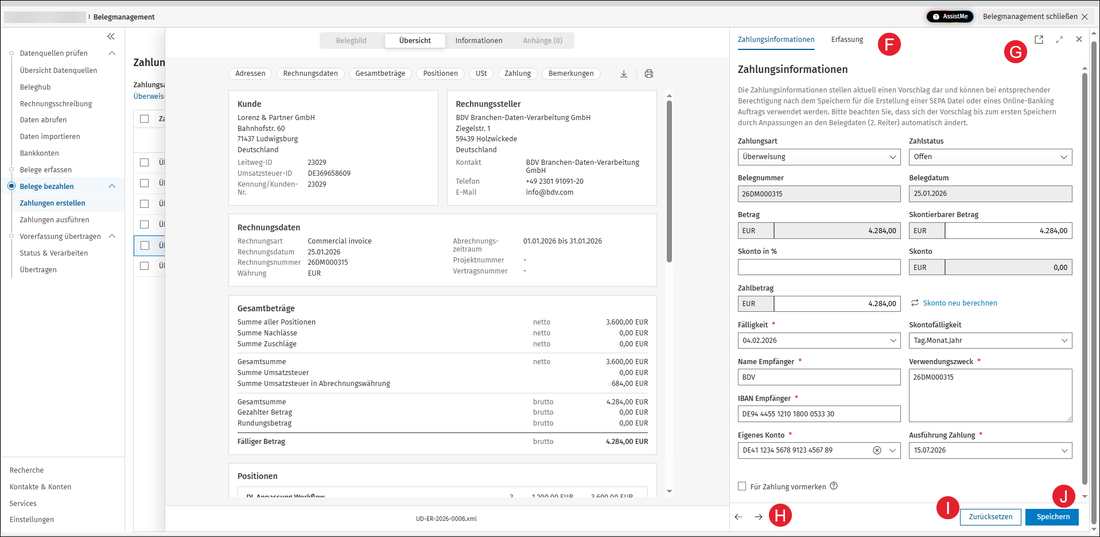
Task: Open Belege erfassen in sidebar
Action: [x=46, y=170]
